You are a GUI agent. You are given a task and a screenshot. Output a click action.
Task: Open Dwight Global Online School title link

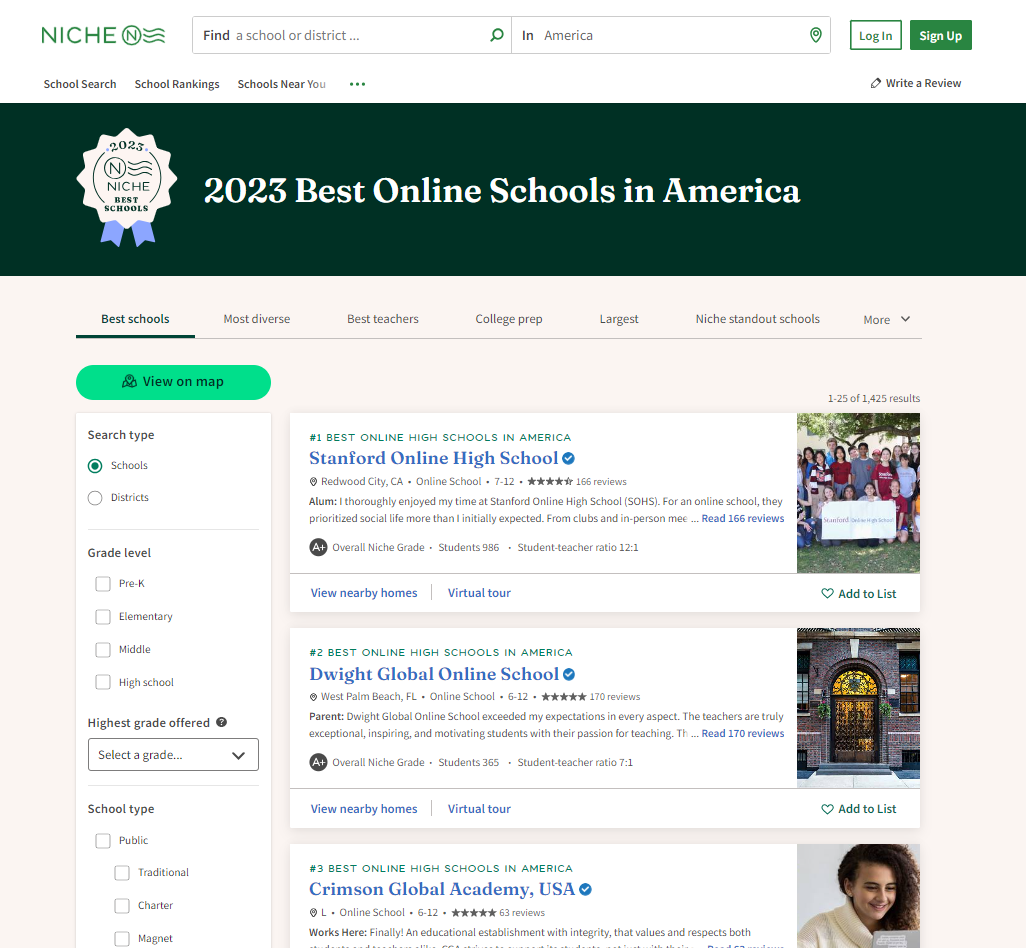[x=434, y=674]
